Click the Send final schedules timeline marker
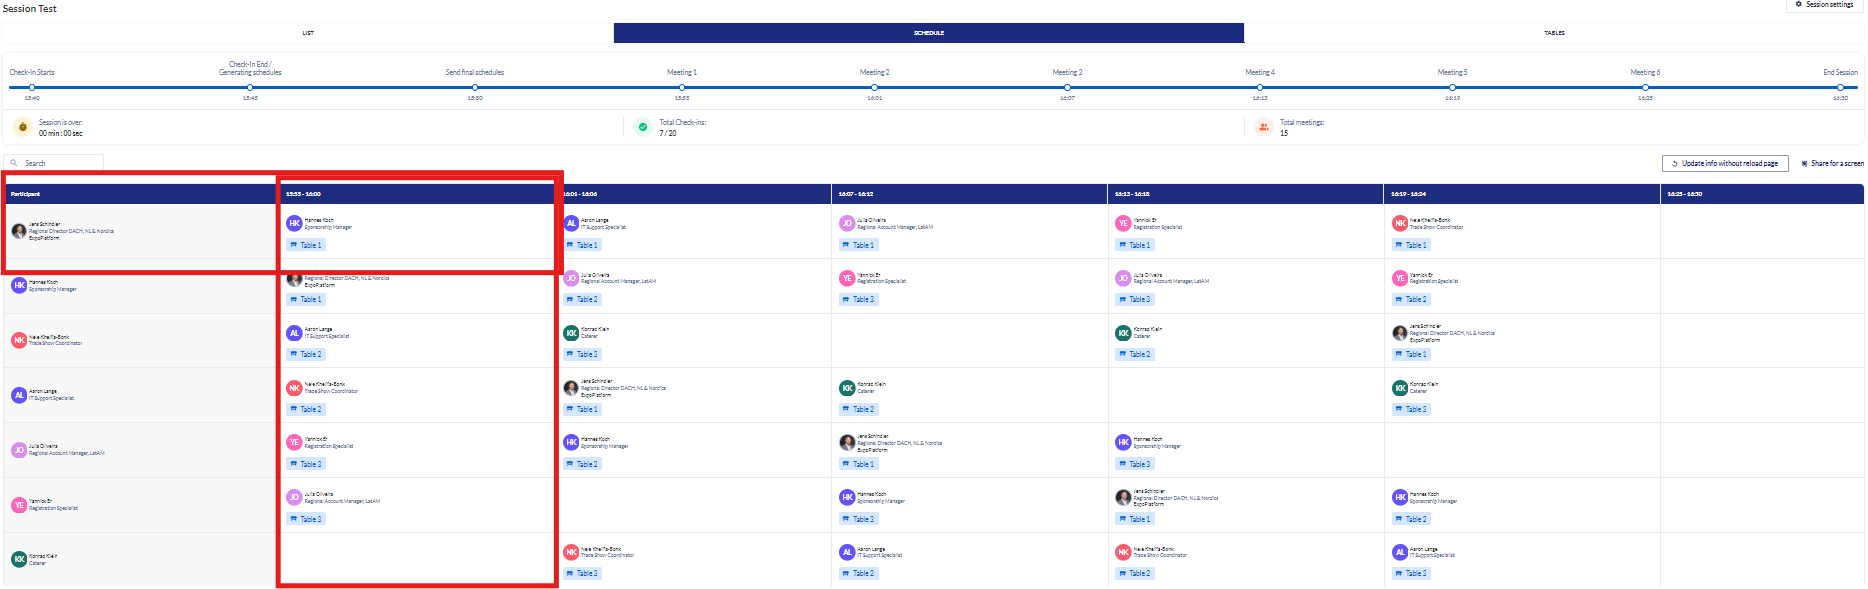1868x589 pixels. coord(475,87)
